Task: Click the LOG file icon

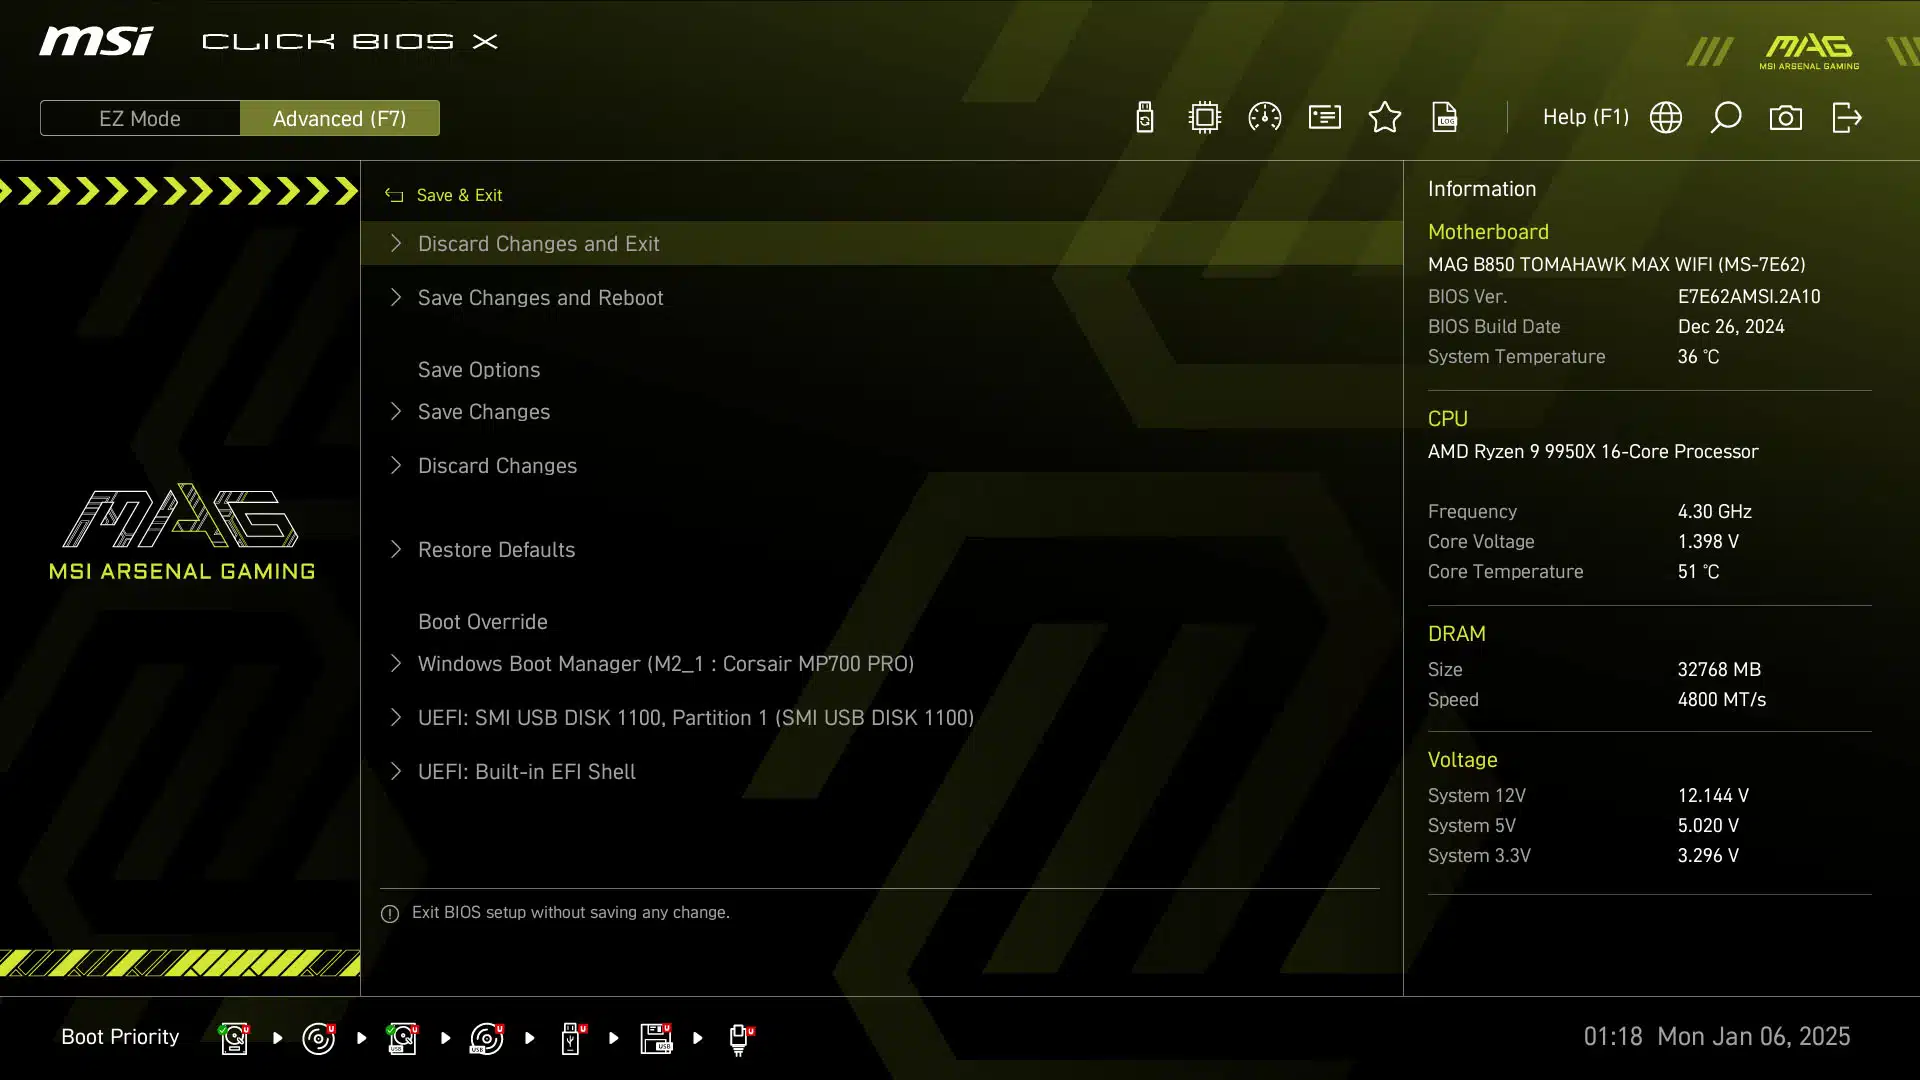Action: tap(1445, 118)
